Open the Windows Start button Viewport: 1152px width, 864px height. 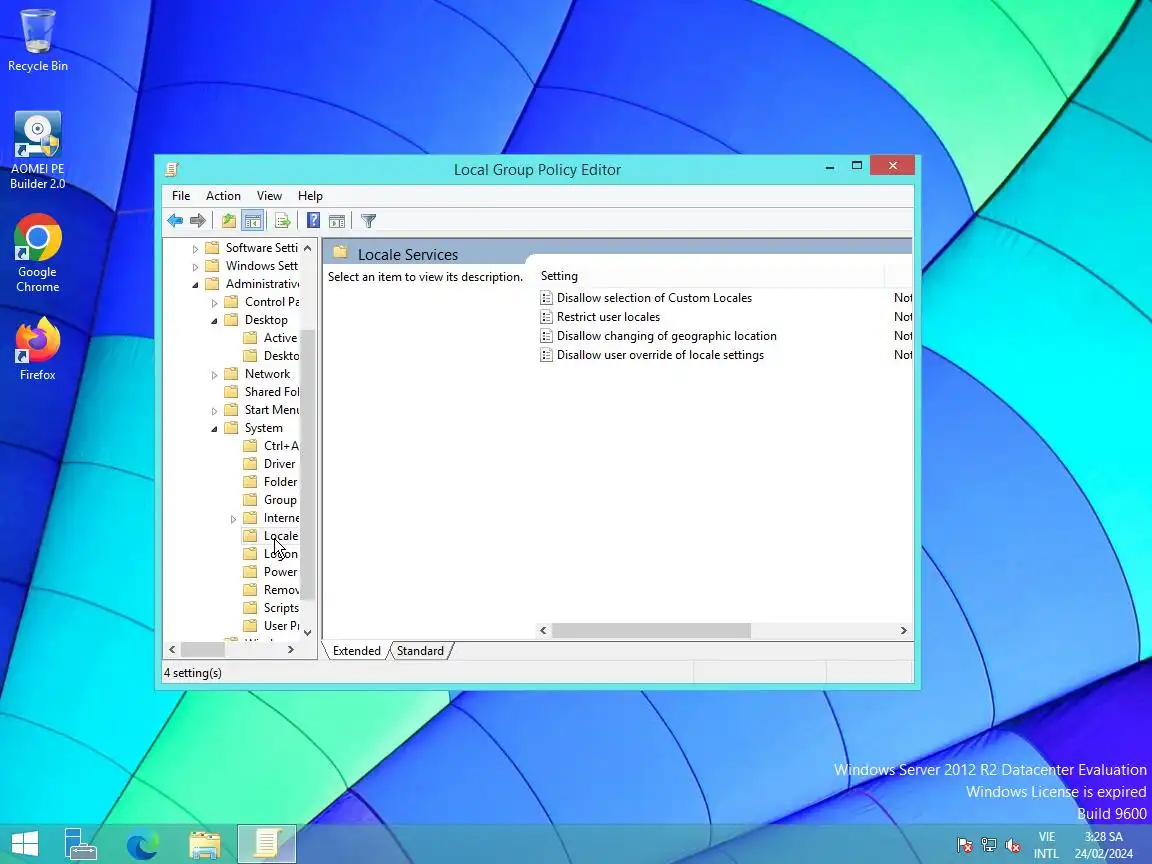click(x=25, y=844)
